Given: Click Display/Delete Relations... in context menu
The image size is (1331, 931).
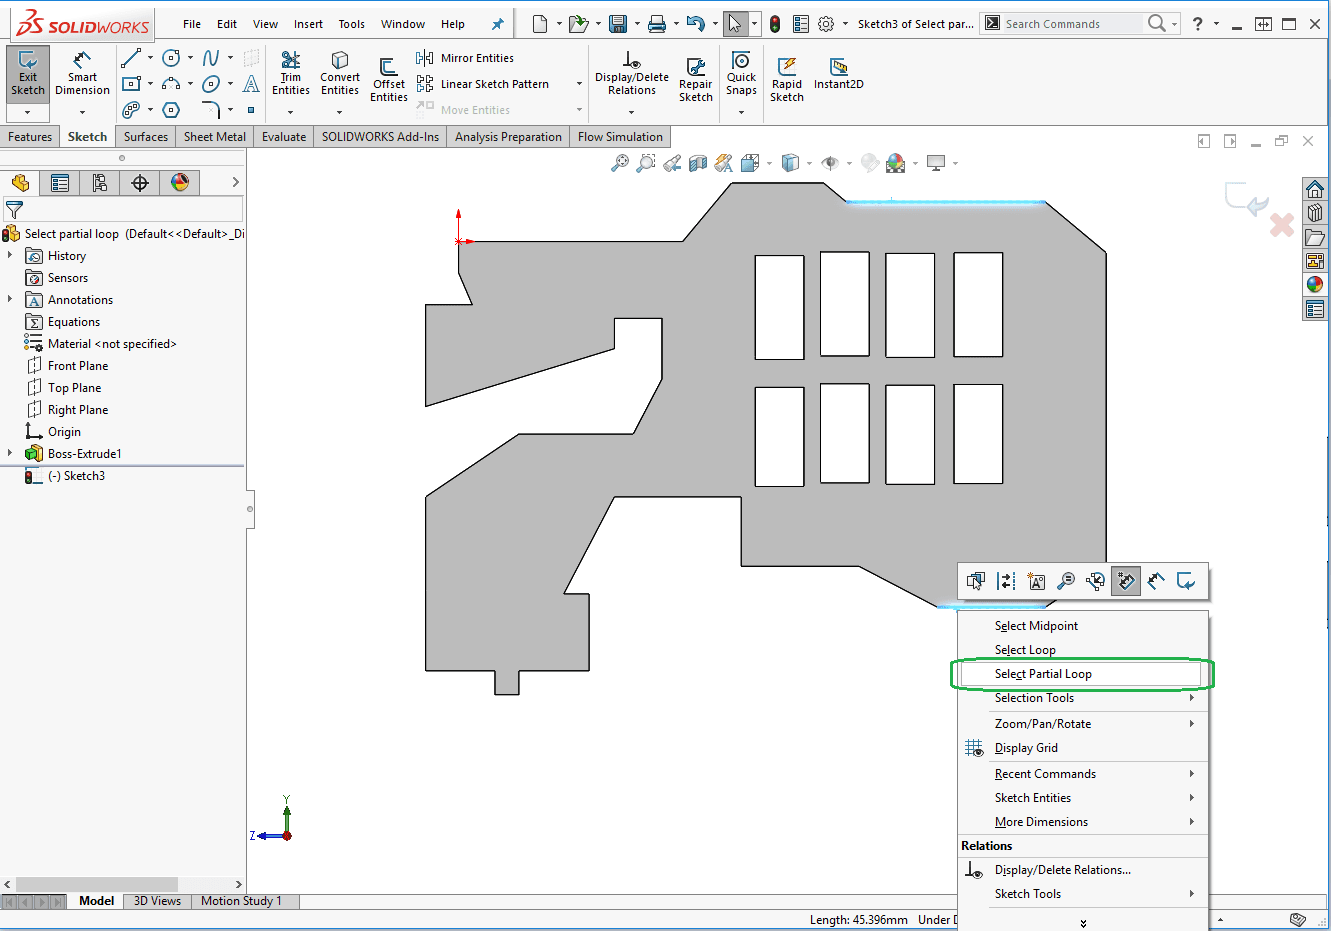Looking at the screenshot, I should pyautogui.click(x=1062, y=870).
